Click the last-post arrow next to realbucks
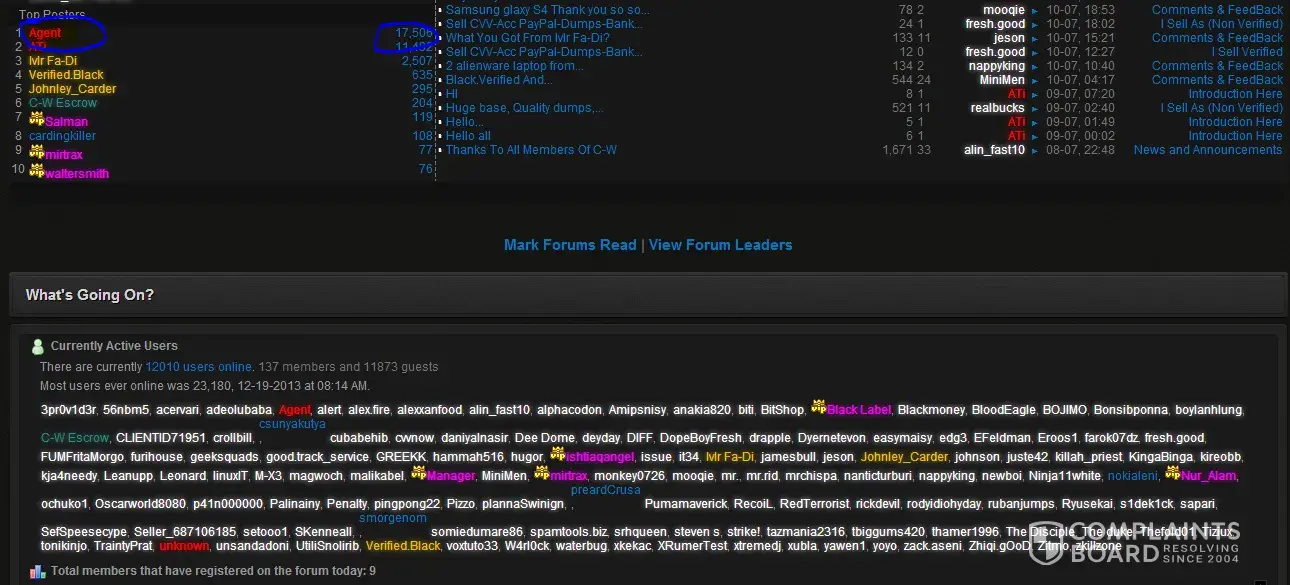This screenshot has width=1290, height=585. (1035, 108)
